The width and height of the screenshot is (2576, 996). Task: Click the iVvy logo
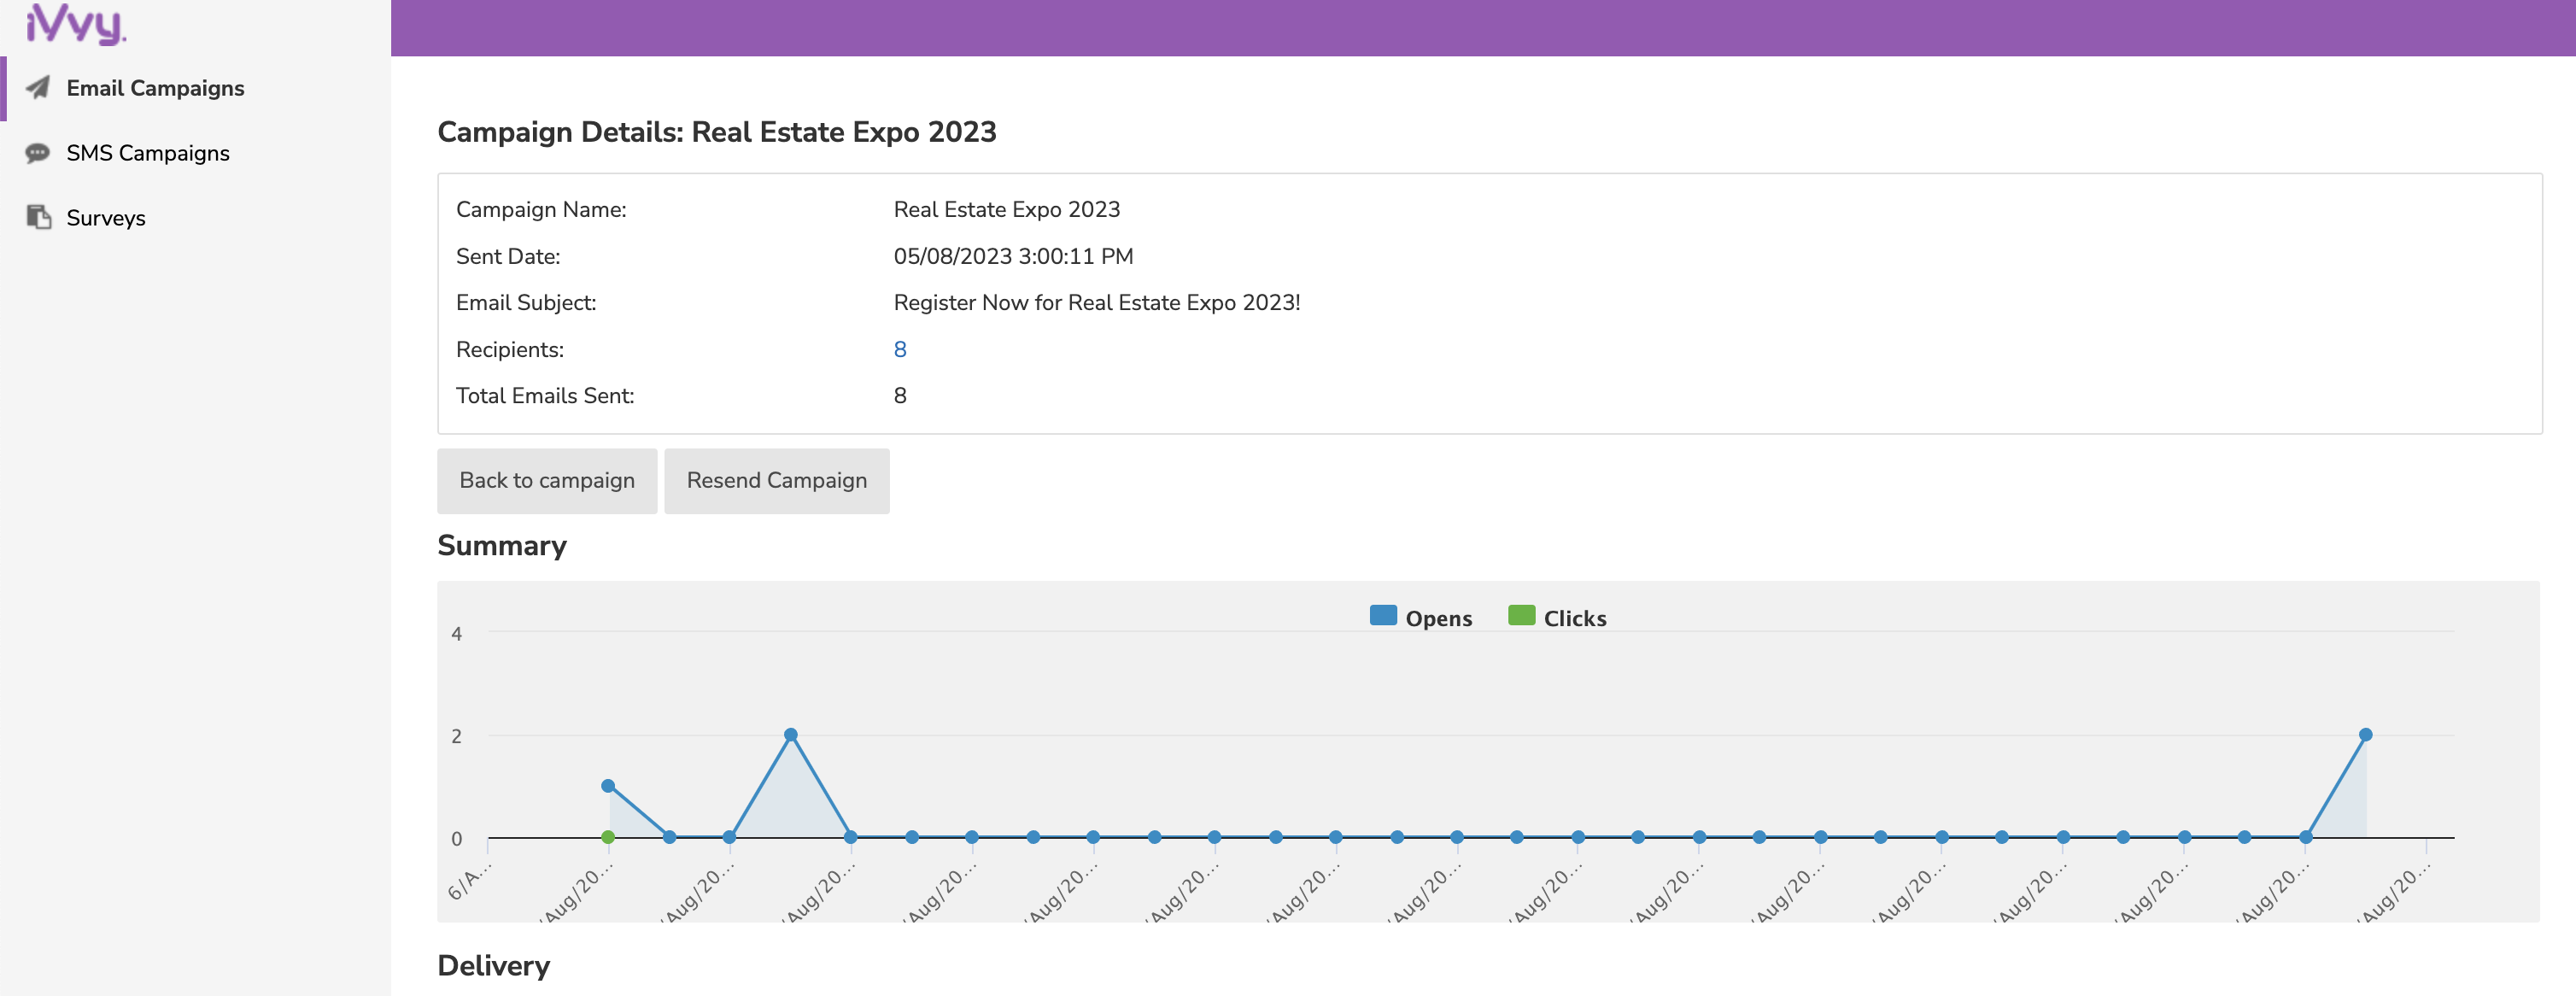point(76,24)
